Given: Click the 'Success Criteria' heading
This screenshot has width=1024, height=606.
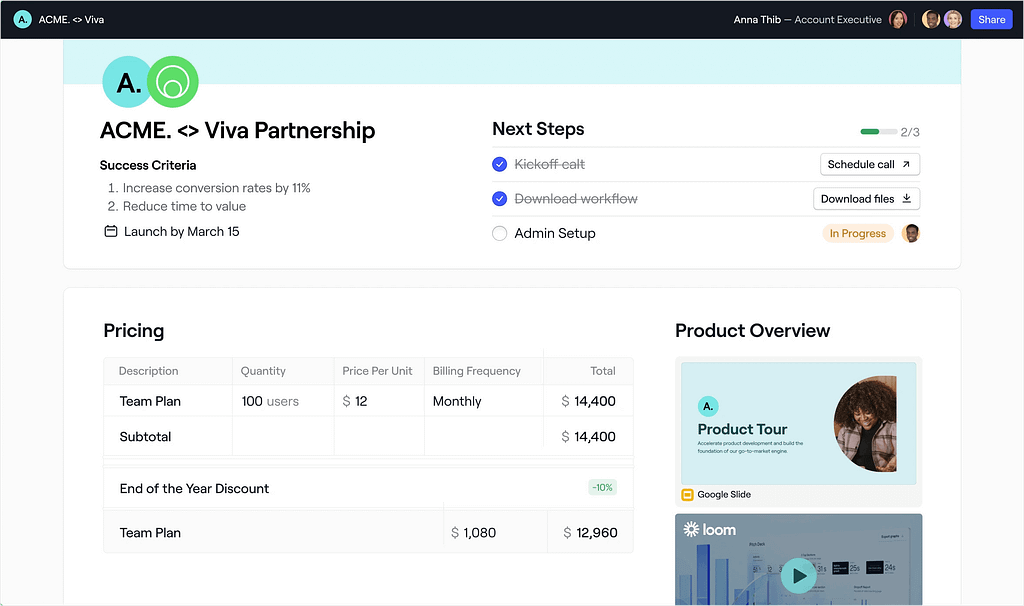Looking at the screenshot, I should click(x=148, y=165).
